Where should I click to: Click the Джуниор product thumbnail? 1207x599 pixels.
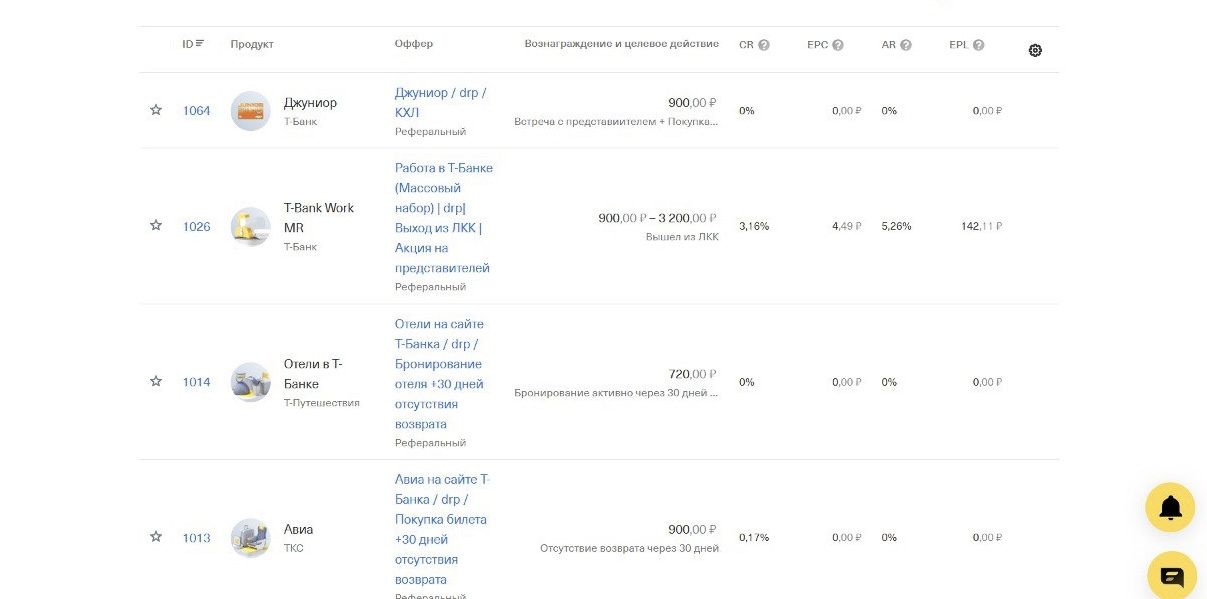click(x=250, y=111)
